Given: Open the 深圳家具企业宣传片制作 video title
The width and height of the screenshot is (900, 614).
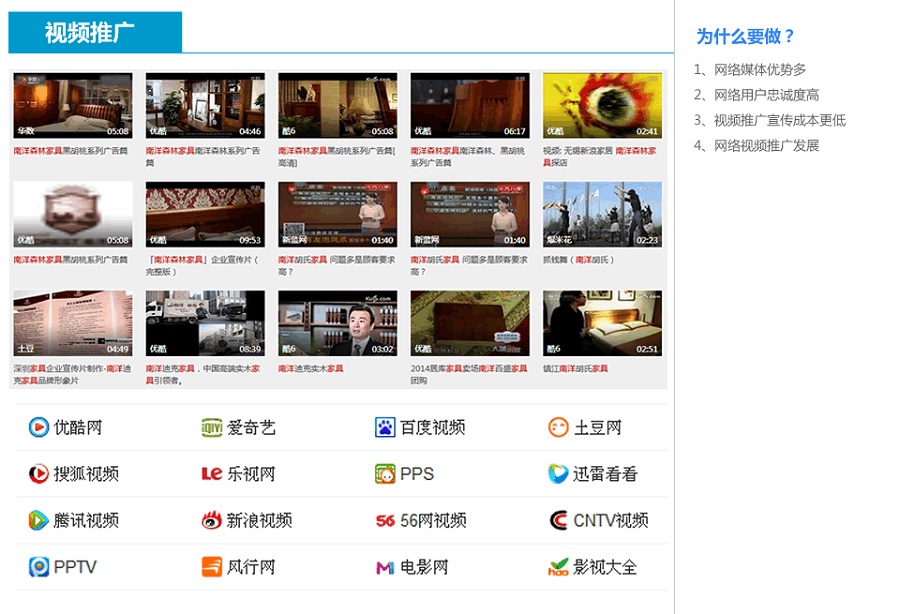Looking at the screenshot, I should 72,374.
